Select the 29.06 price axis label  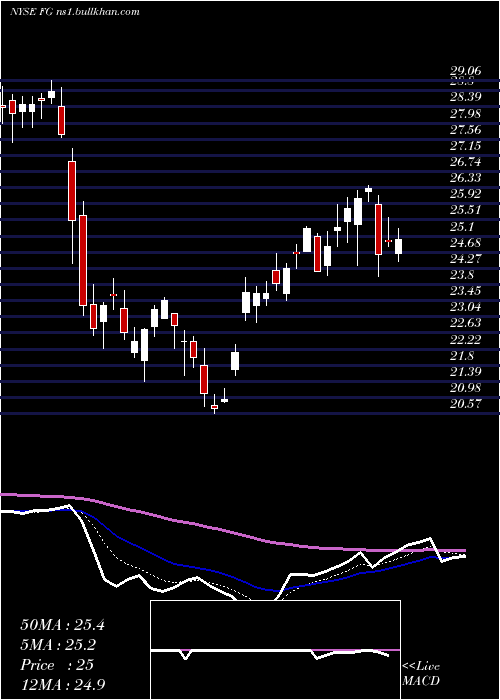coord(465,71)
